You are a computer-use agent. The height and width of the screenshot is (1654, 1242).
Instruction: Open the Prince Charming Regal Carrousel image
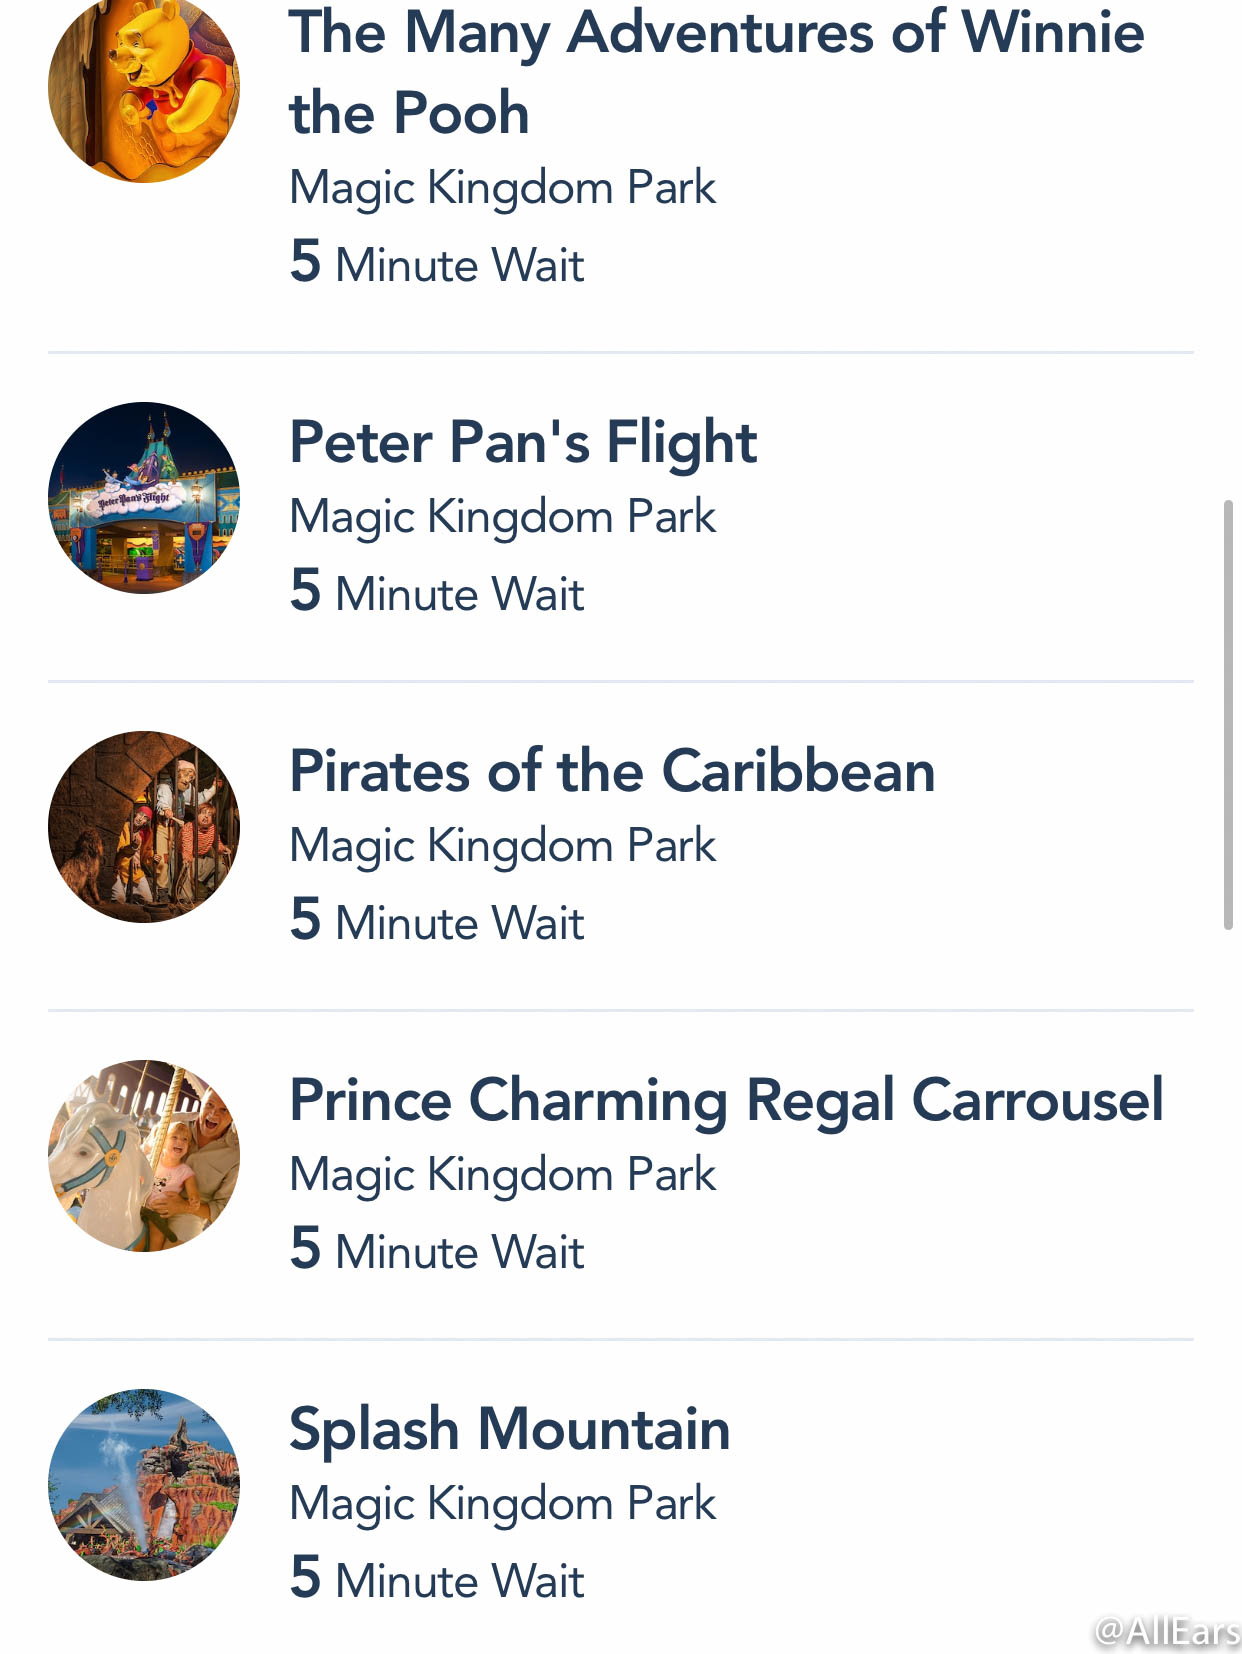[144, 1156]
